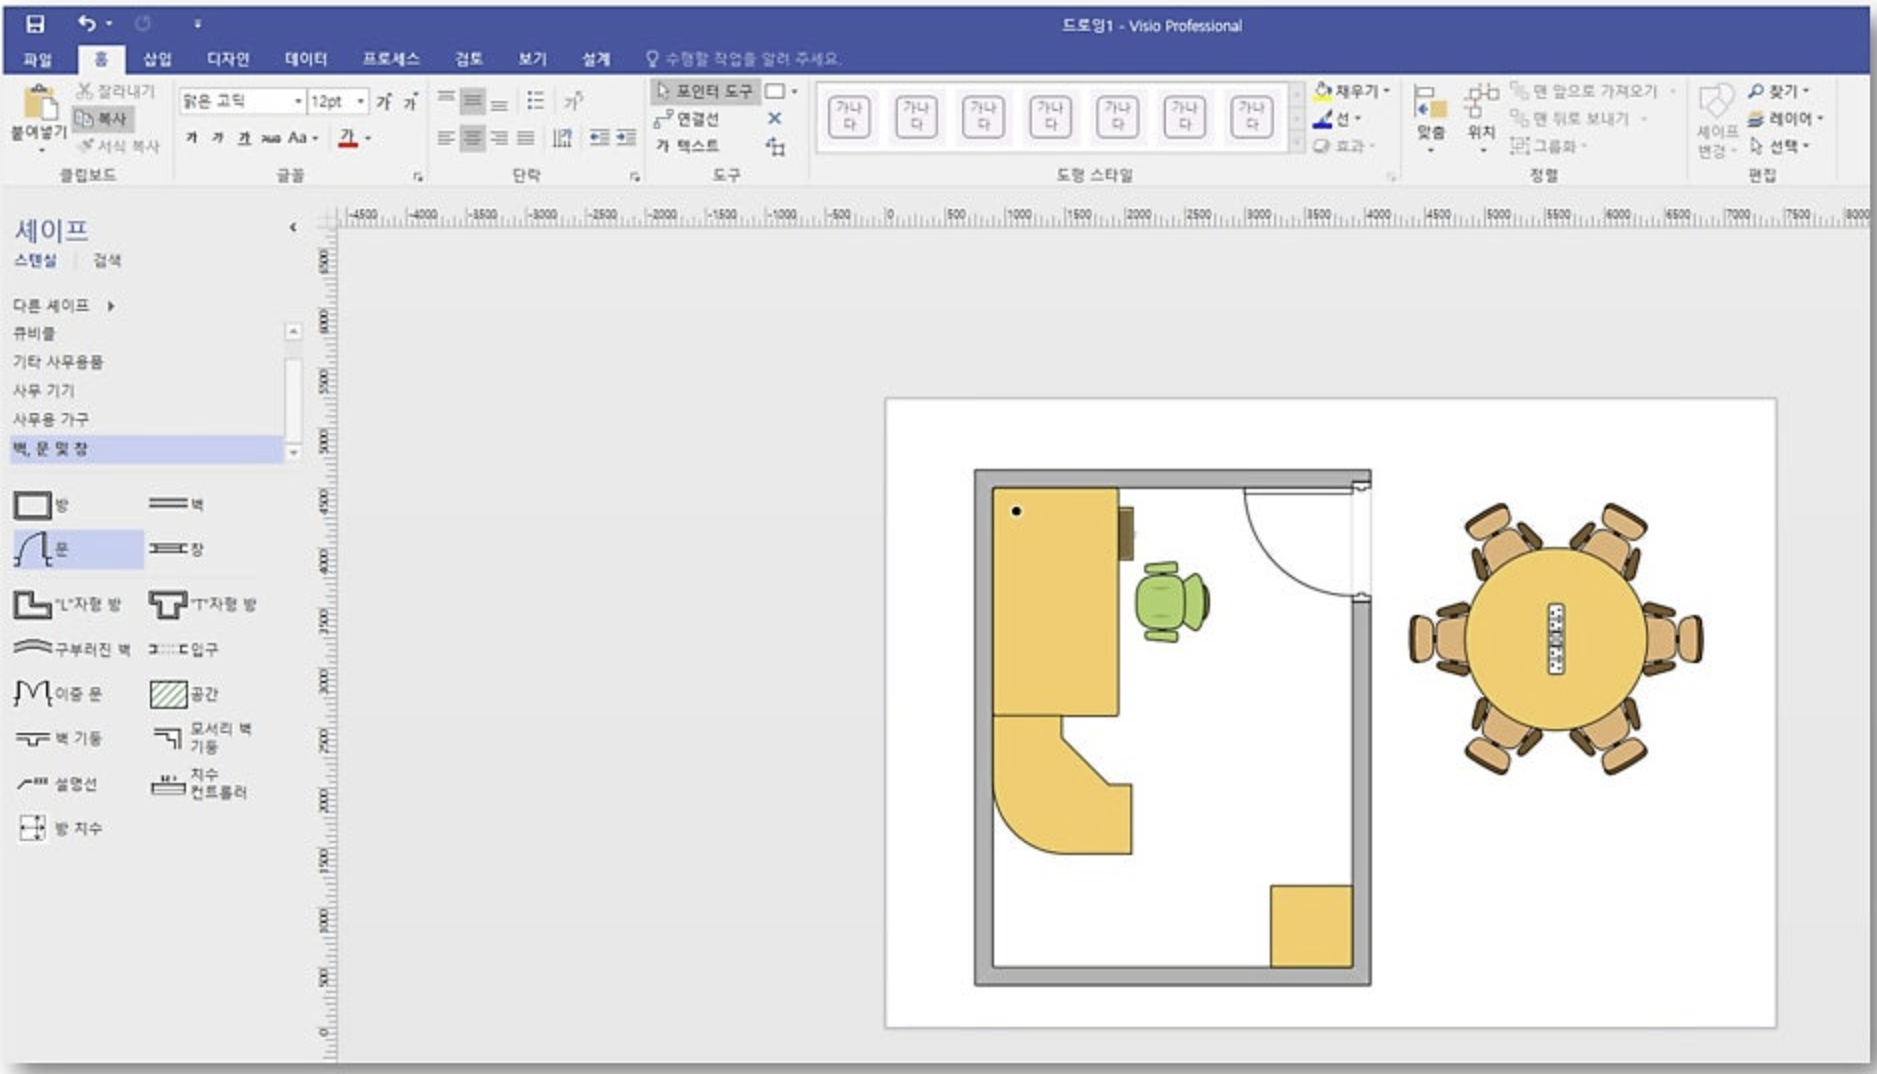
Task: Click the Save icon in title bar
Action: point(36,24)
